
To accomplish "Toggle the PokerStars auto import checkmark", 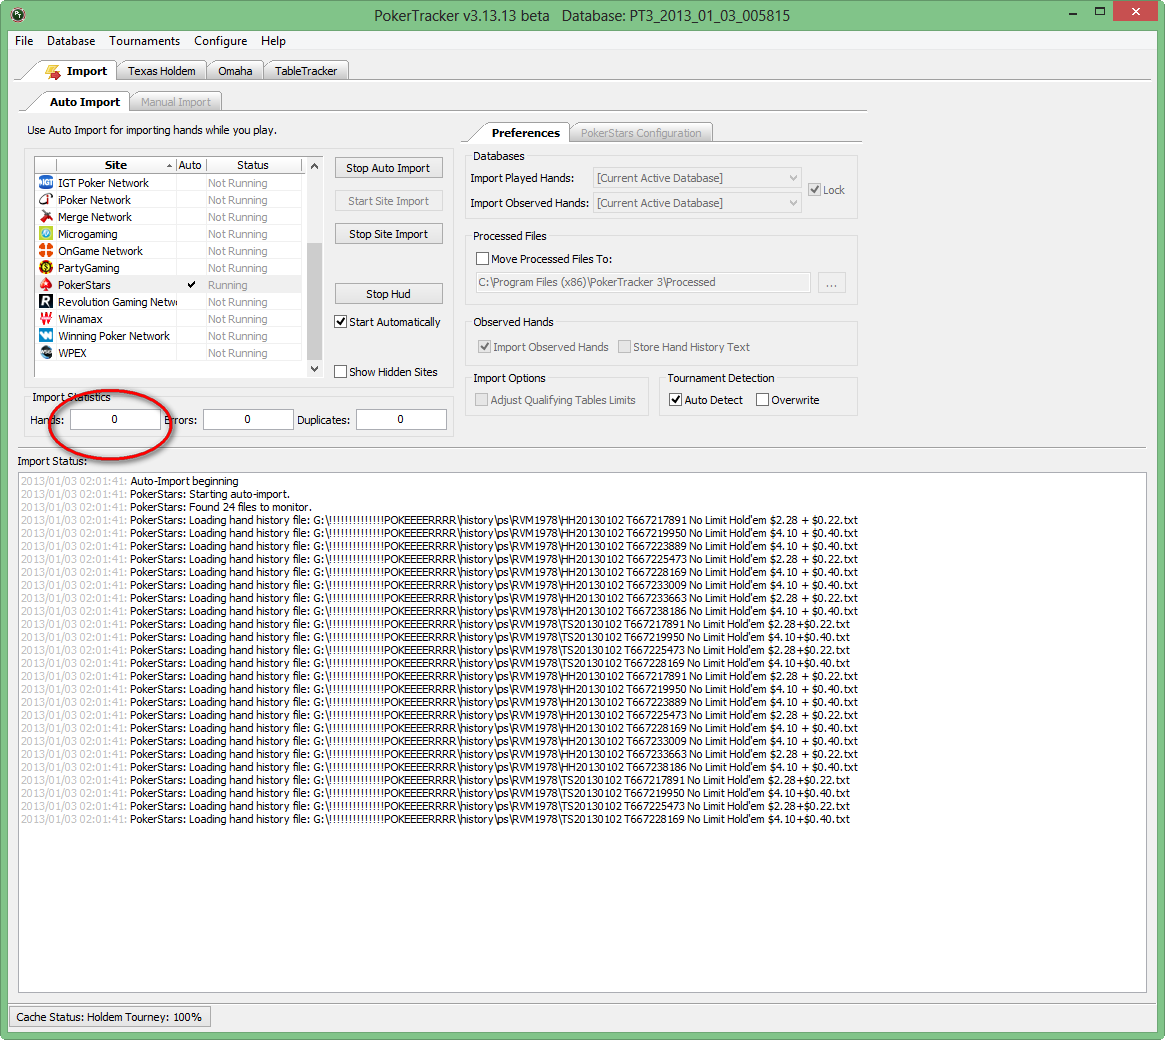I will [191, 285].
